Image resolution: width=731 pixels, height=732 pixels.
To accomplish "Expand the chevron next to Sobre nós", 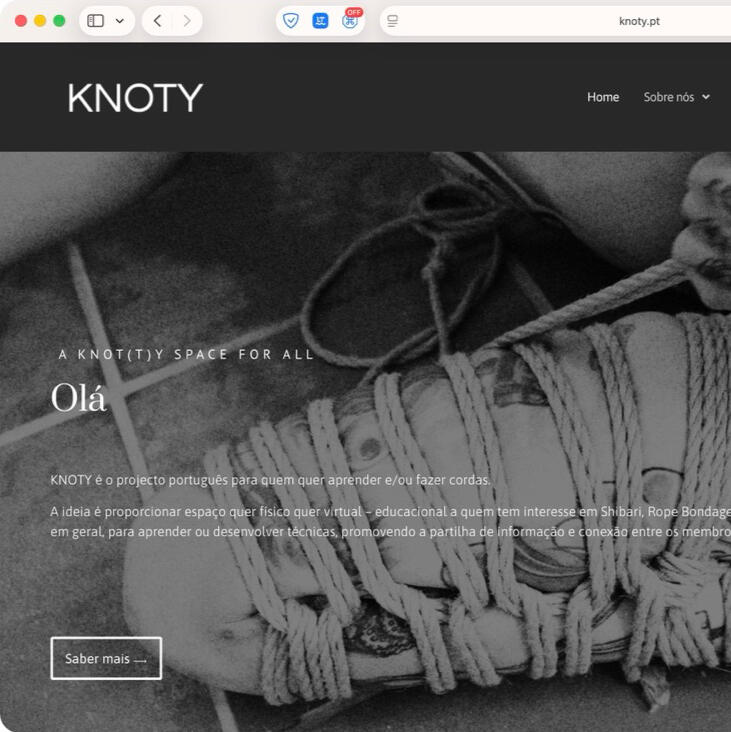I will [705, 97].
